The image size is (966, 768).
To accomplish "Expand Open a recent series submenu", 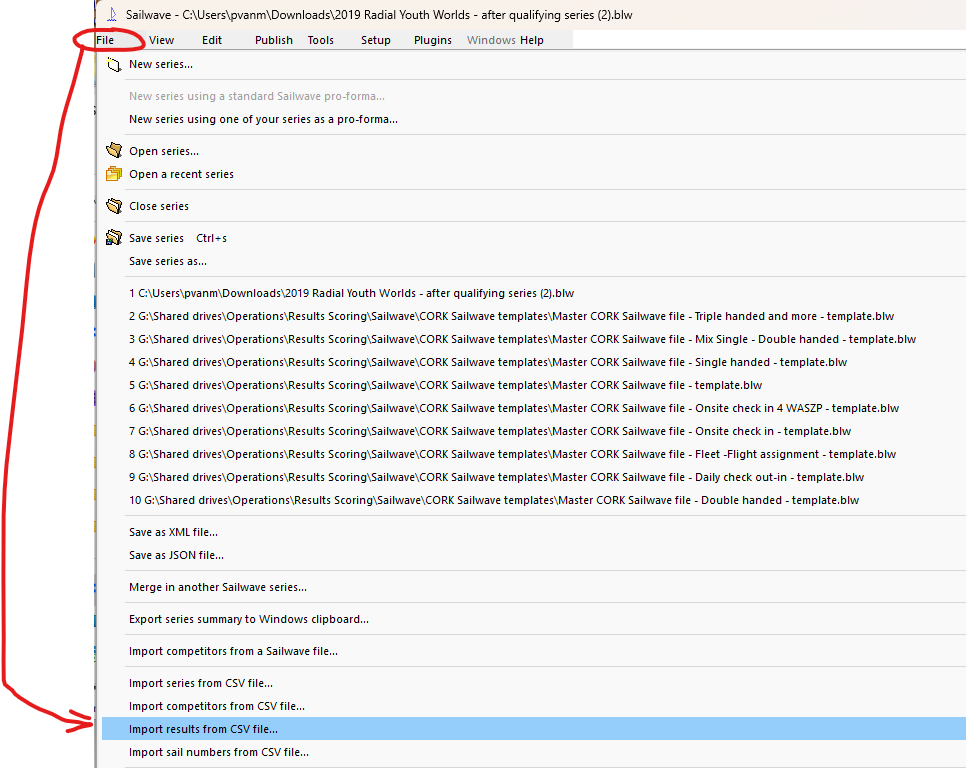I will point(182,174).
